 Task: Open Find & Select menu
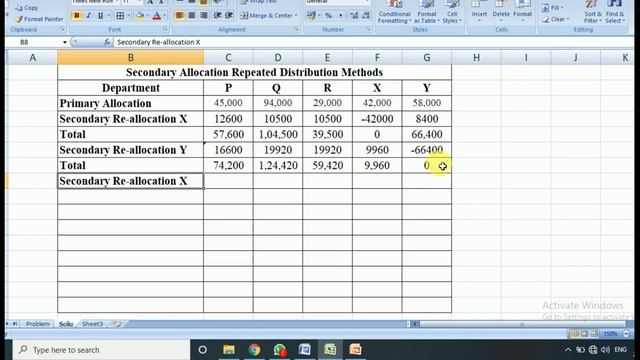click(x=615, y=12)
